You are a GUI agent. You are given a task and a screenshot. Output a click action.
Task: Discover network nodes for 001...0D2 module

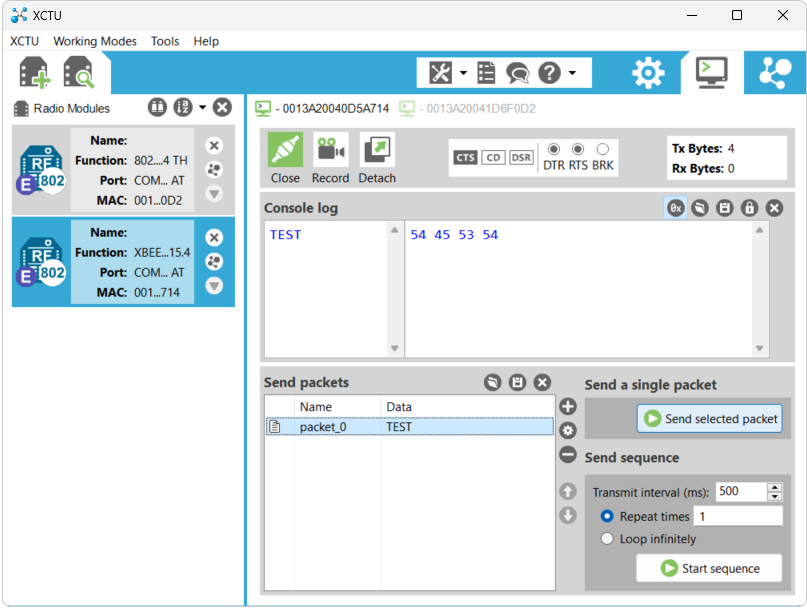click(x=214, y=169)
